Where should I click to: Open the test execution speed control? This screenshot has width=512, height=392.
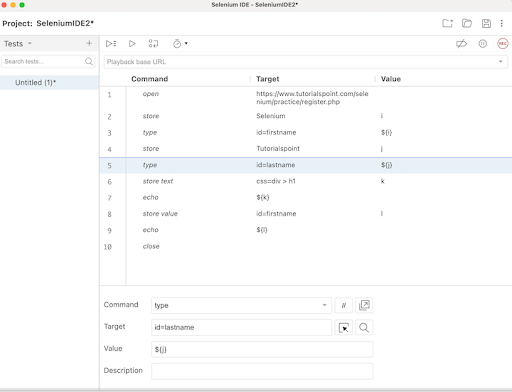pos(180,44)
